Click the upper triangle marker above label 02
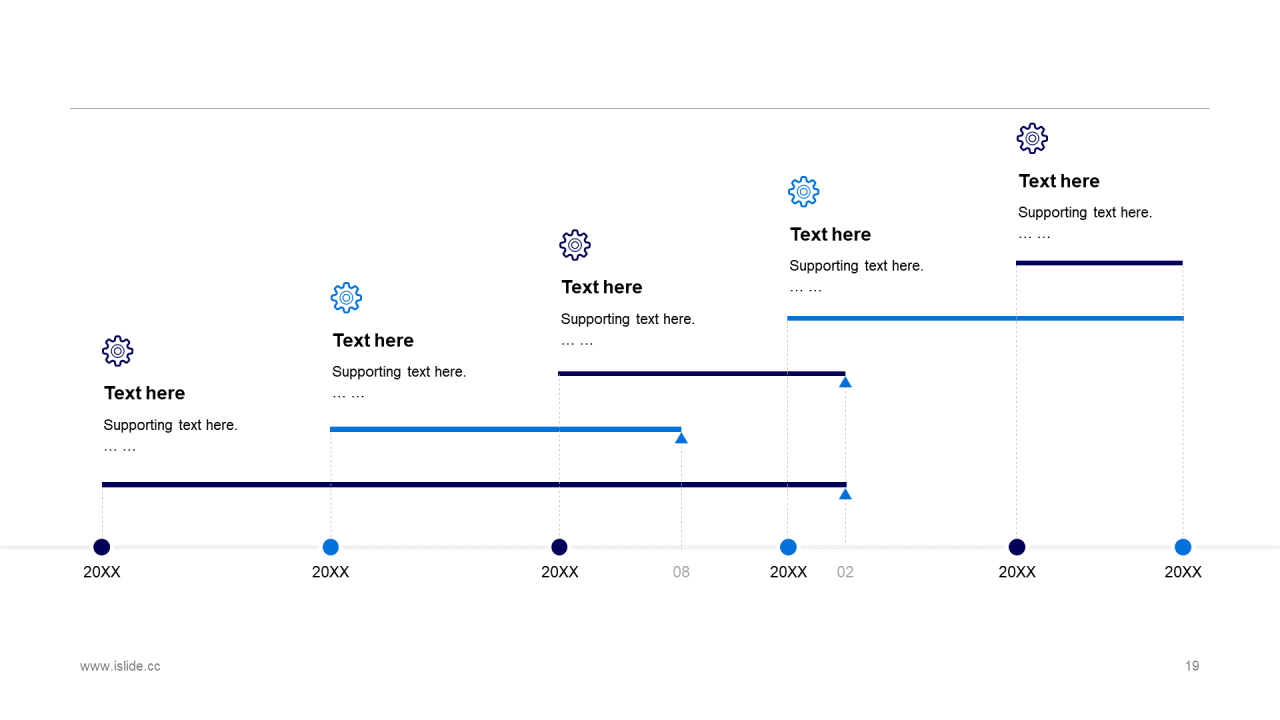The height and width of the screenshot is (720, 1280). (845, 382)
